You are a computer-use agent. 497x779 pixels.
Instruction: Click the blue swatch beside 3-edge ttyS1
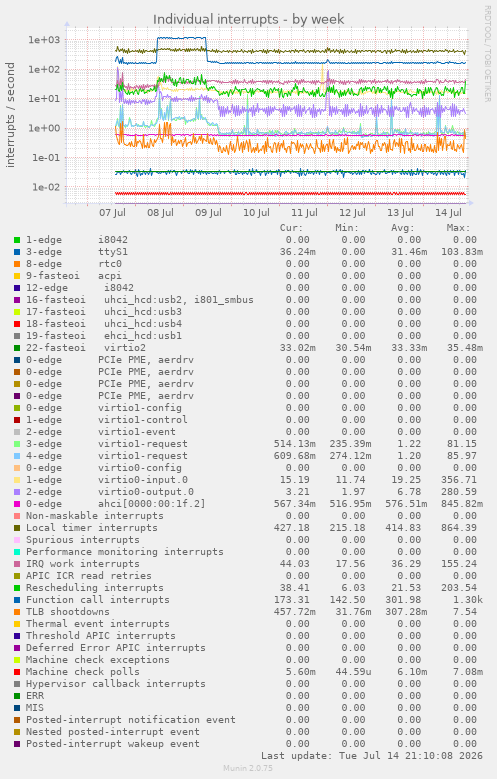pyautogui.click(x=17, y=252)
